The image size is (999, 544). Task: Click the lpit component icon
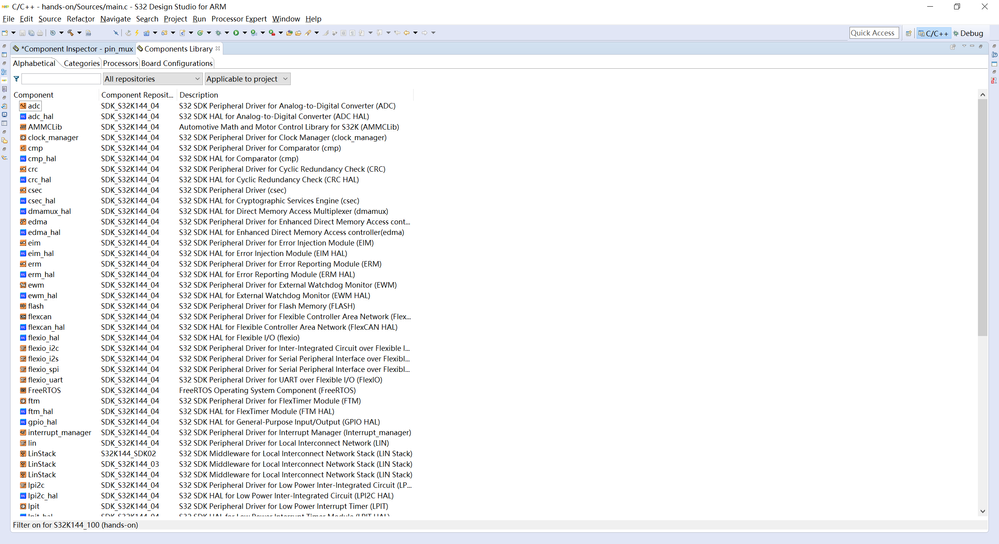pos(23,506)
